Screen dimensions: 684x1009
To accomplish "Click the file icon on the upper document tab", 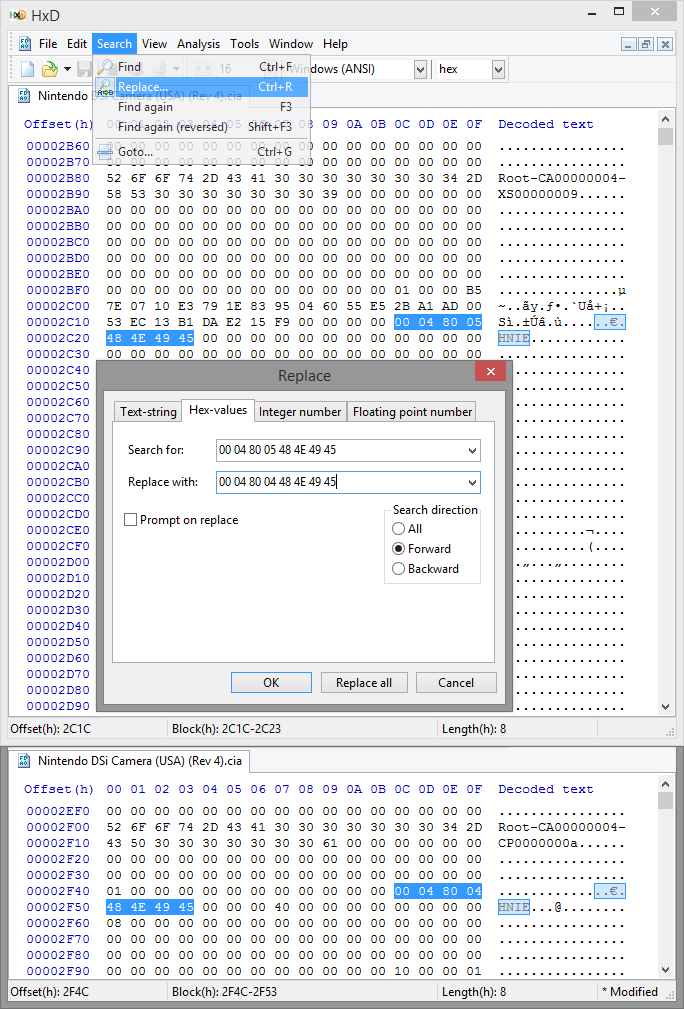I will coord(24,96).
